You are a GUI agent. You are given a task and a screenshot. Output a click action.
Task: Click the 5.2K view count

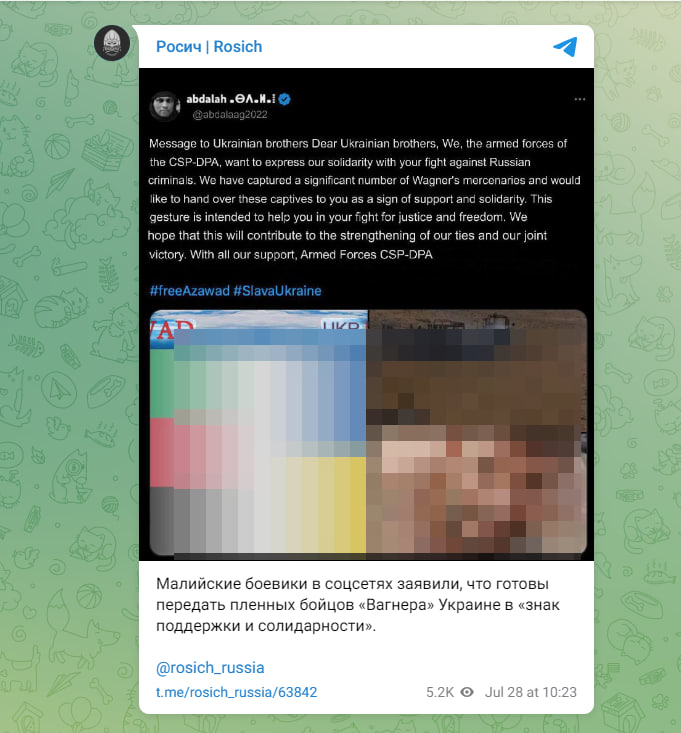tap(440, 692)
